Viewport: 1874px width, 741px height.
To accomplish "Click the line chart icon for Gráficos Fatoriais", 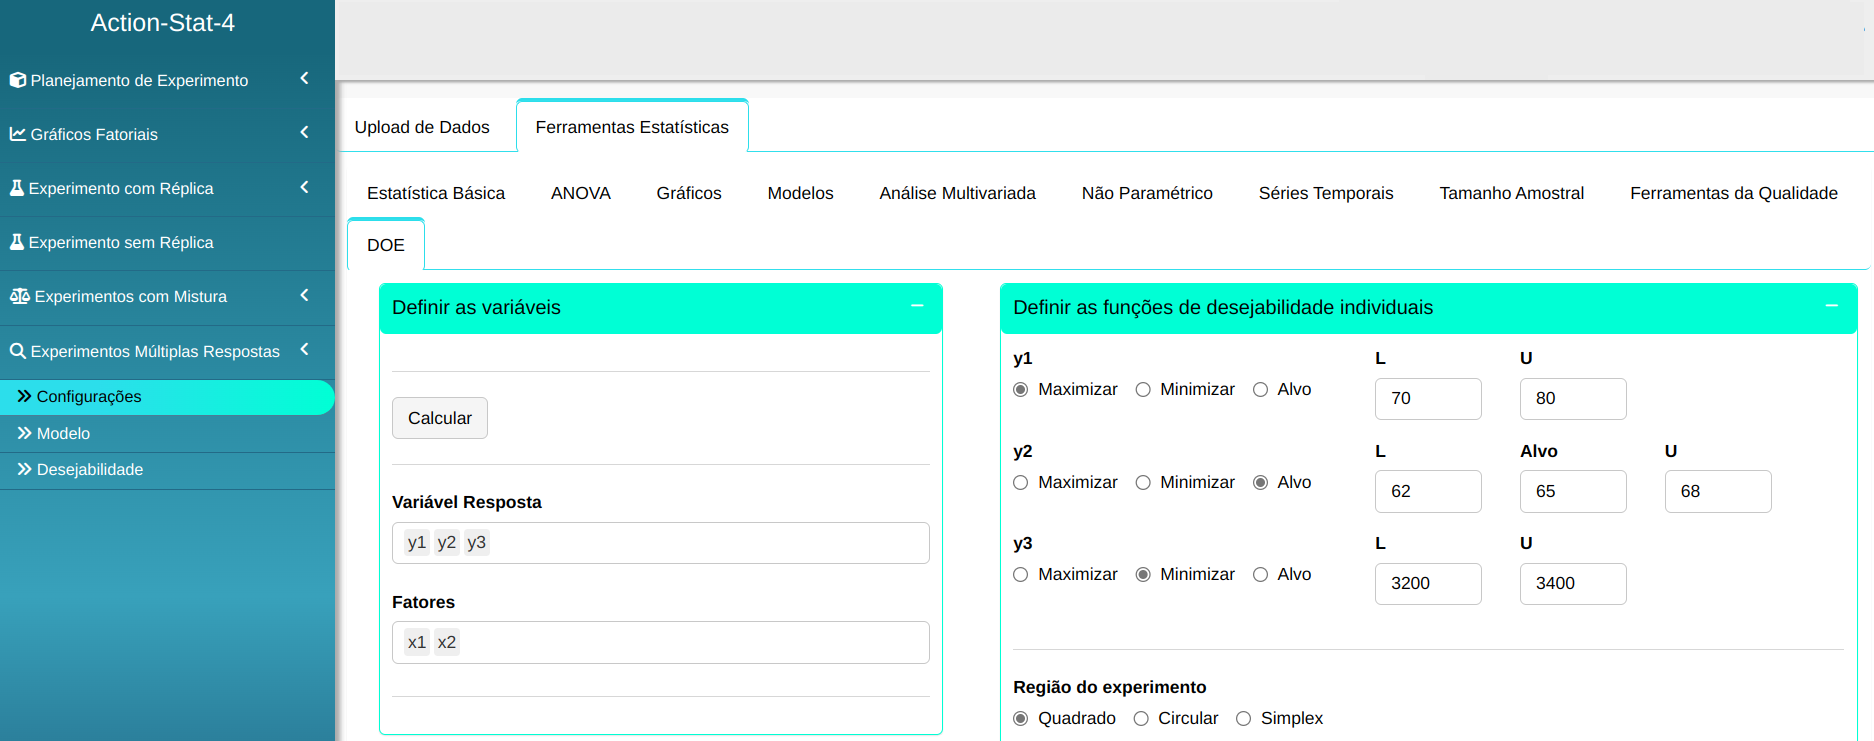I will point(17,134).
